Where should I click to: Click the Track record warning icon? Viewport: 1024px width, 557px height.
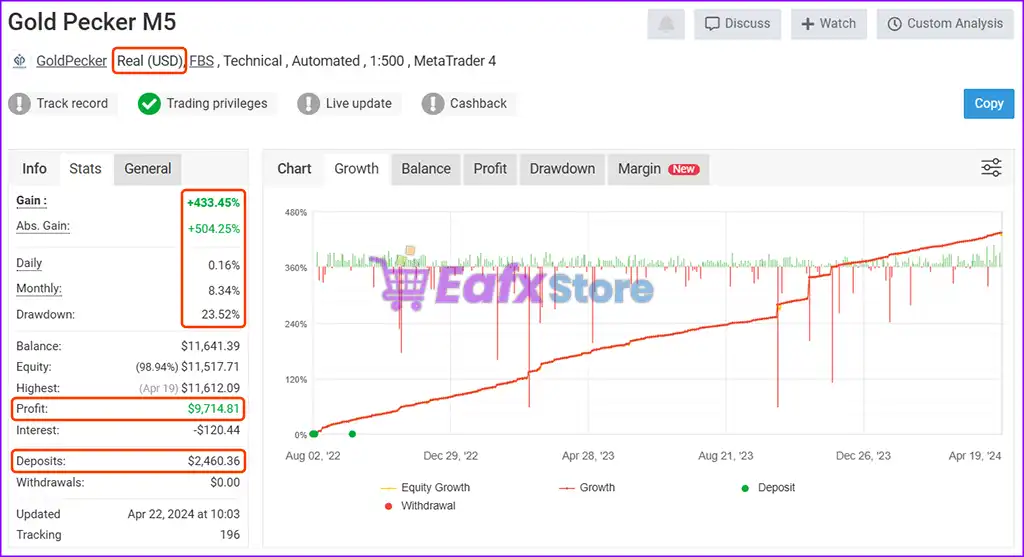20,103
